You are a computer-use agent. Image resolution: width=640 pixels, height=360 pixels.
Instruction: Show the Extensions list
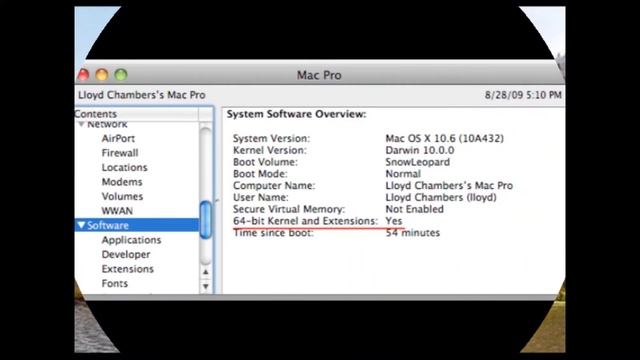click(128, 269)
